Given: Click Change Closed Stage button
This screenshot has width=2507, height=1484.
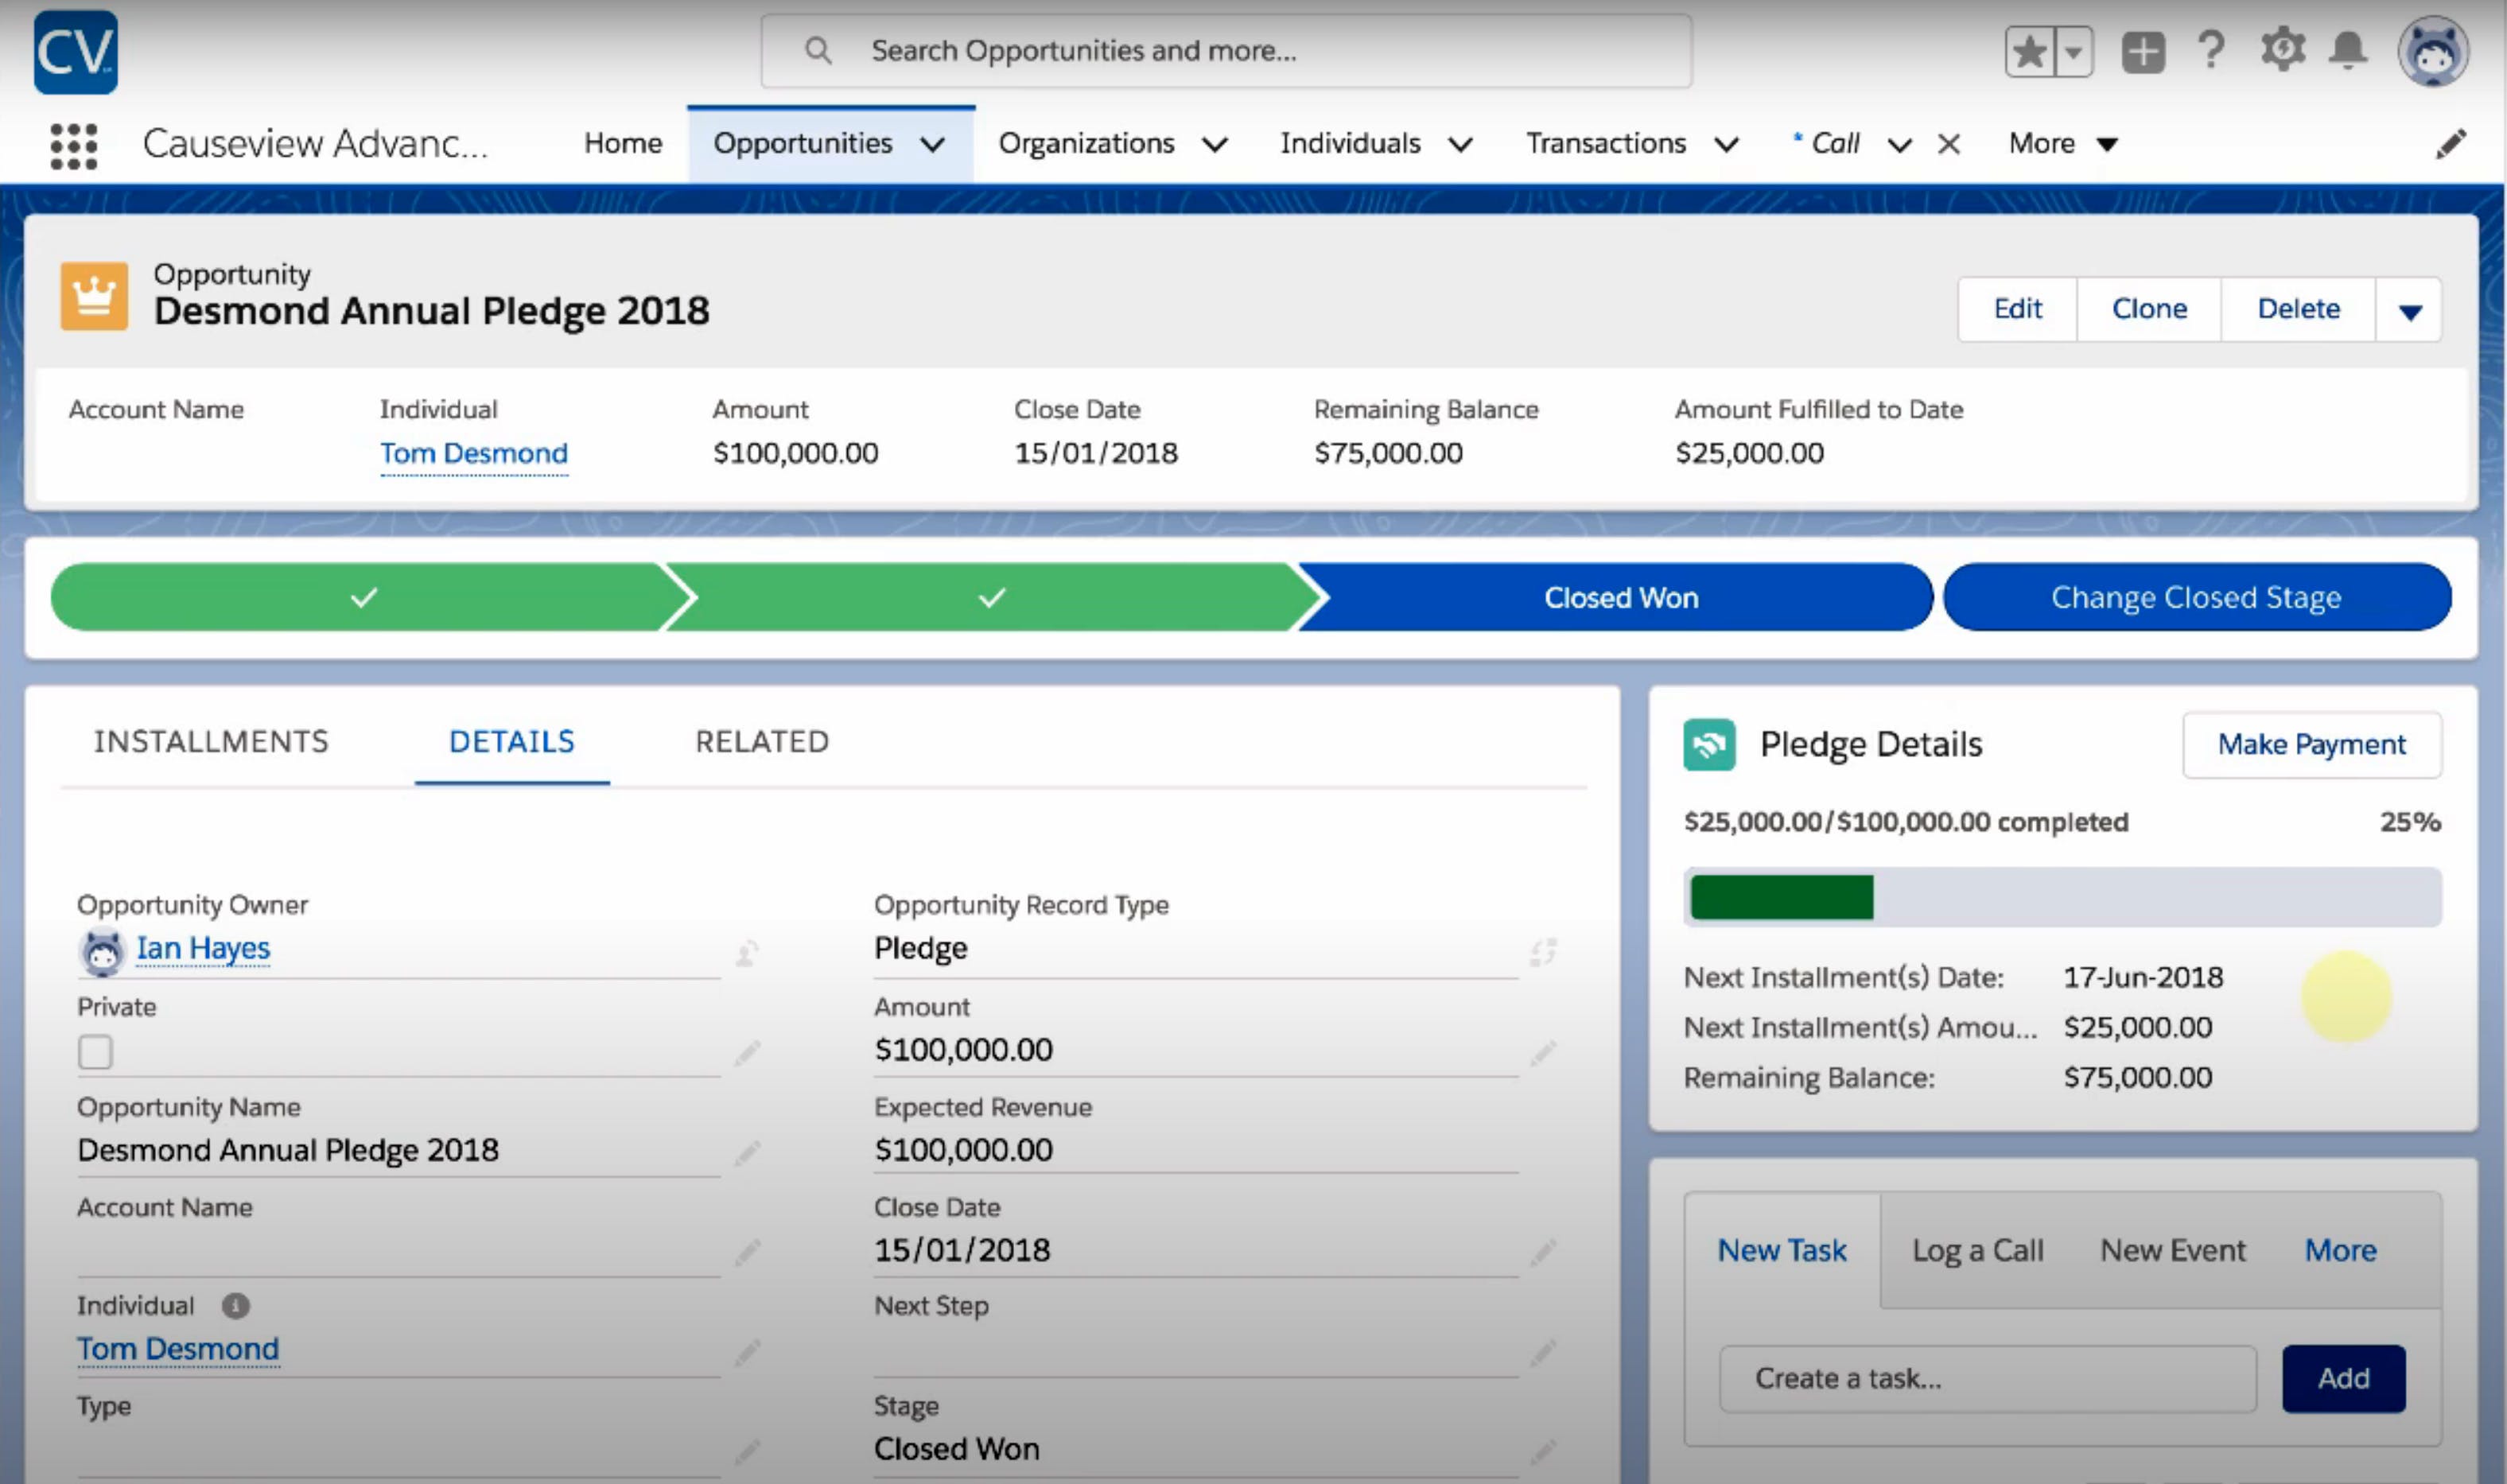Looking at the screenshot, I should tap(2197, 597).
